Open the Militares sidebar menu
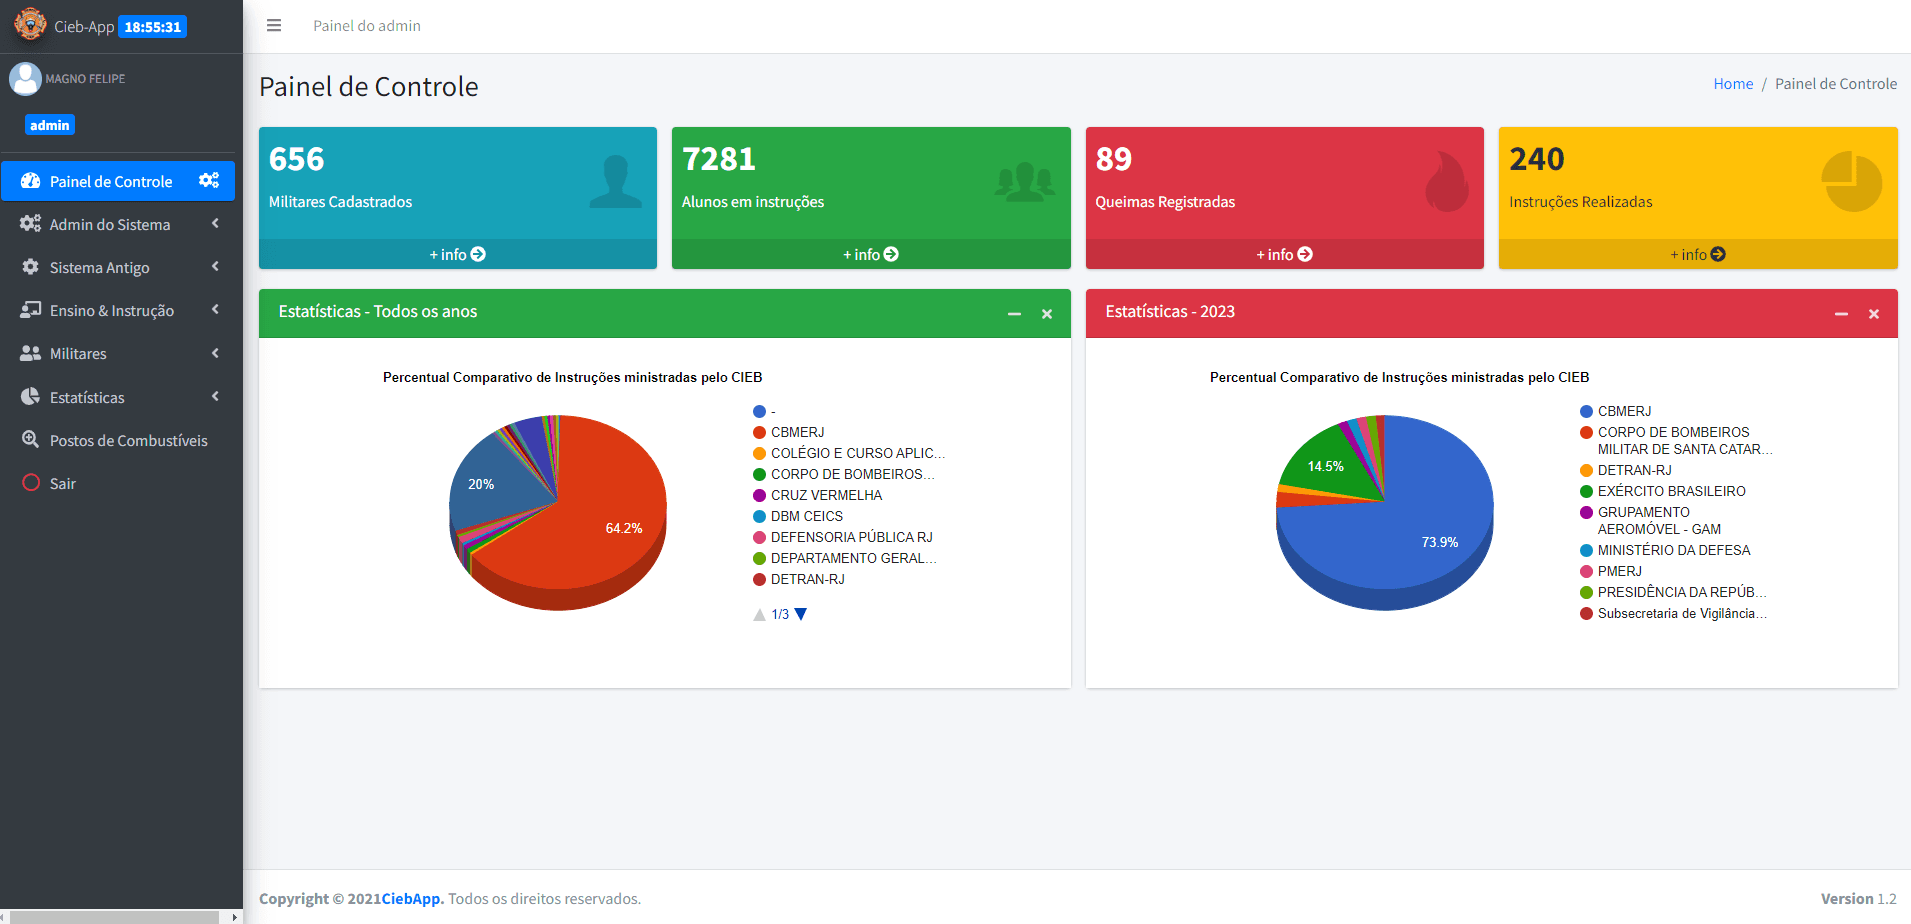This screenshot has height=924, width=1911. pyautogui.click(x=78, y=354)
